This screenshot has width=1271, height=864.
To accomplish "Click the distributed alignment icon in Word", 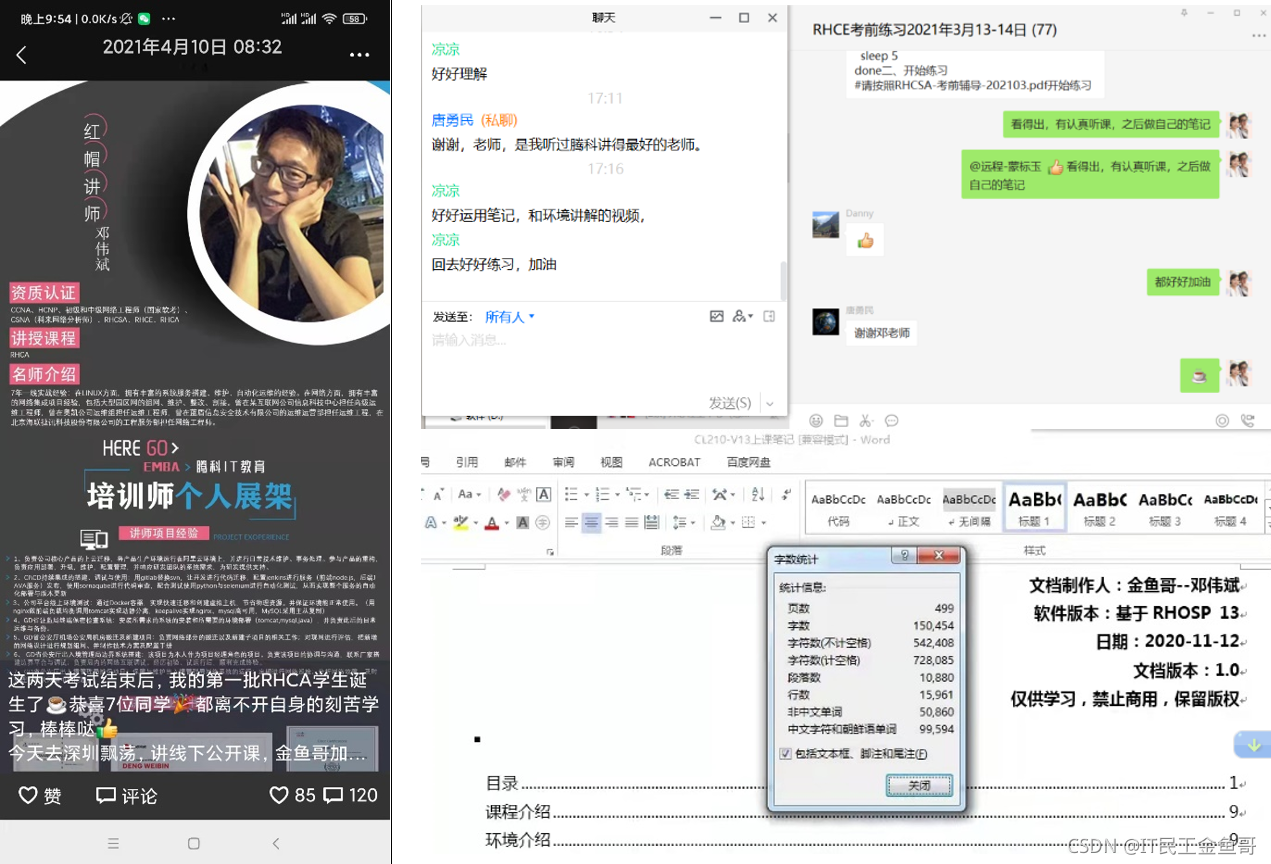I will (x=651, y=522).
